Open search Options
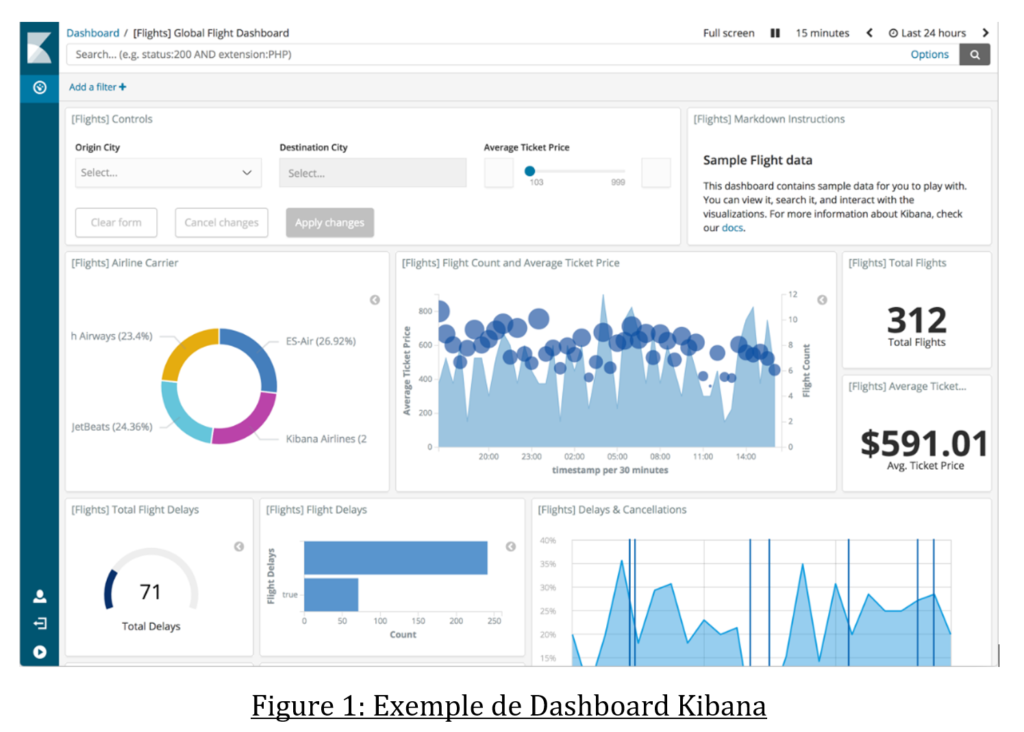Image resolution: width=1024 pixels, height=732 pixels. 929,55
